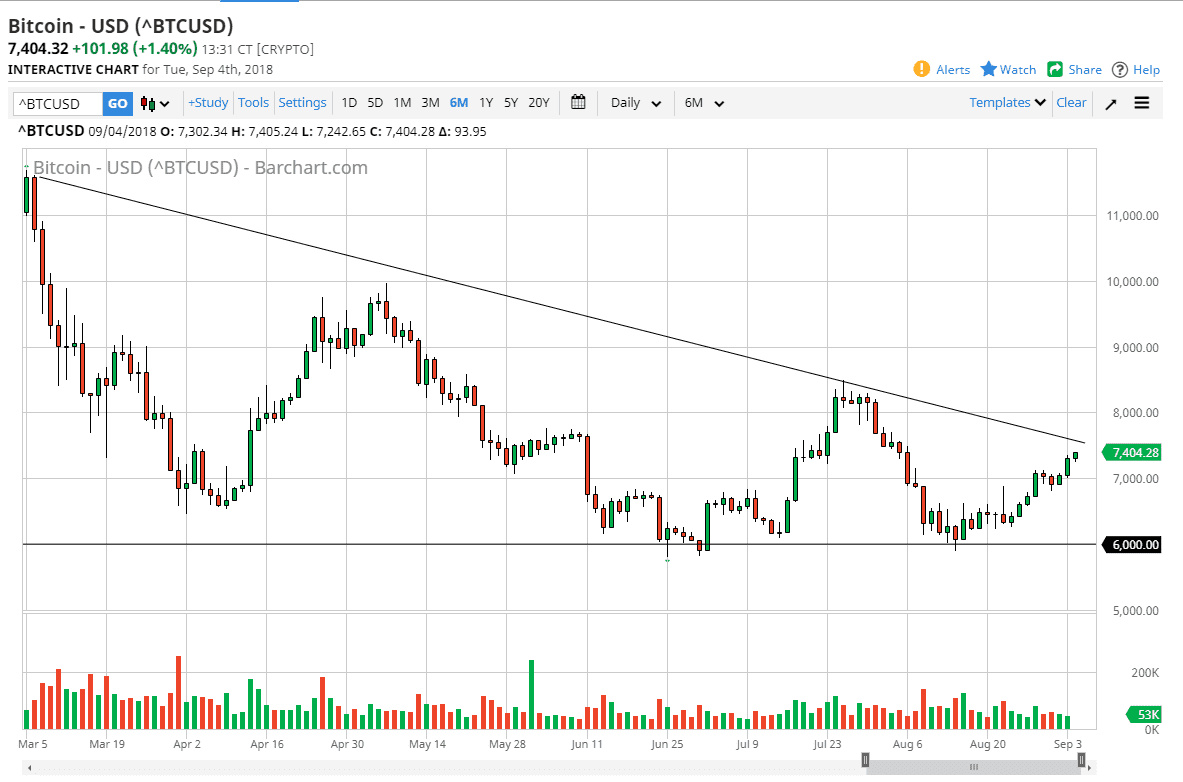1183x782 pixels.
Task: Toggle the 1Y timeframe
Action: coord(485,102)
